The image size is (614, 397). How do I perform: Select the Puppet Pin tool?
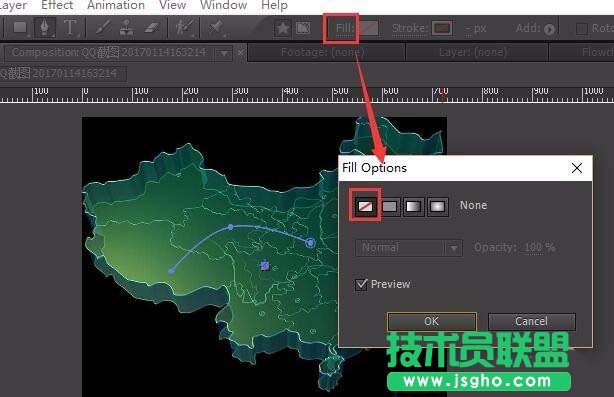[x=216, y=28]
